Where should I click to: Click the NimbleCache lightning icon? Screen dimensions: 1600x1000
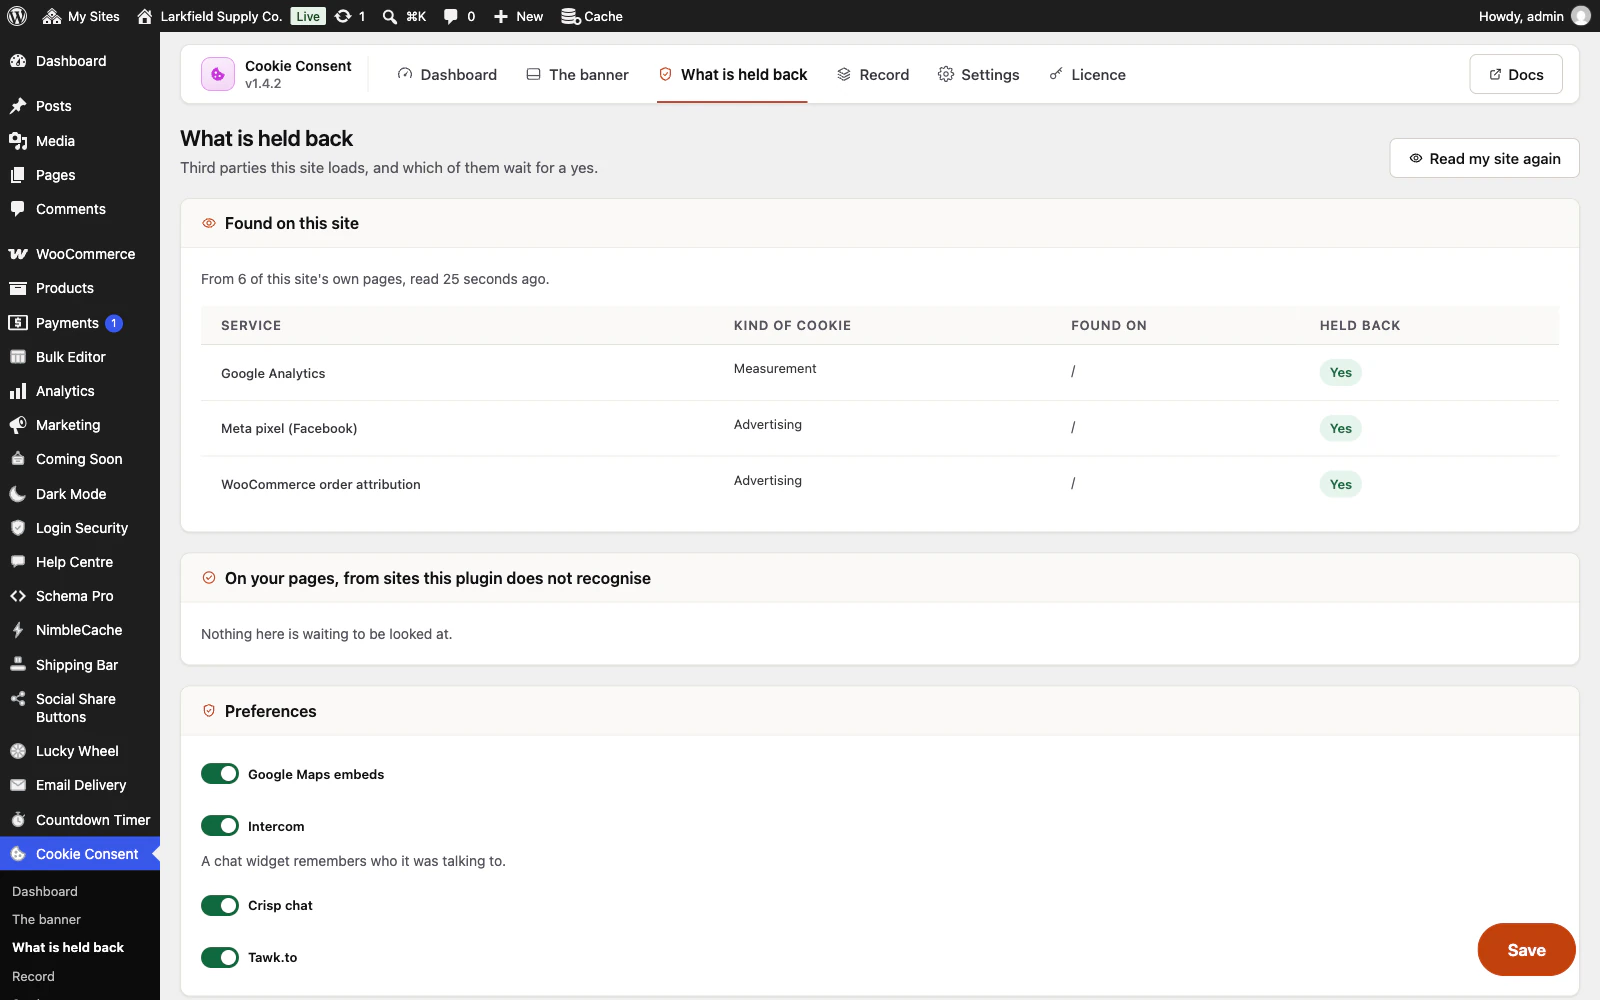tap(18, 630)
